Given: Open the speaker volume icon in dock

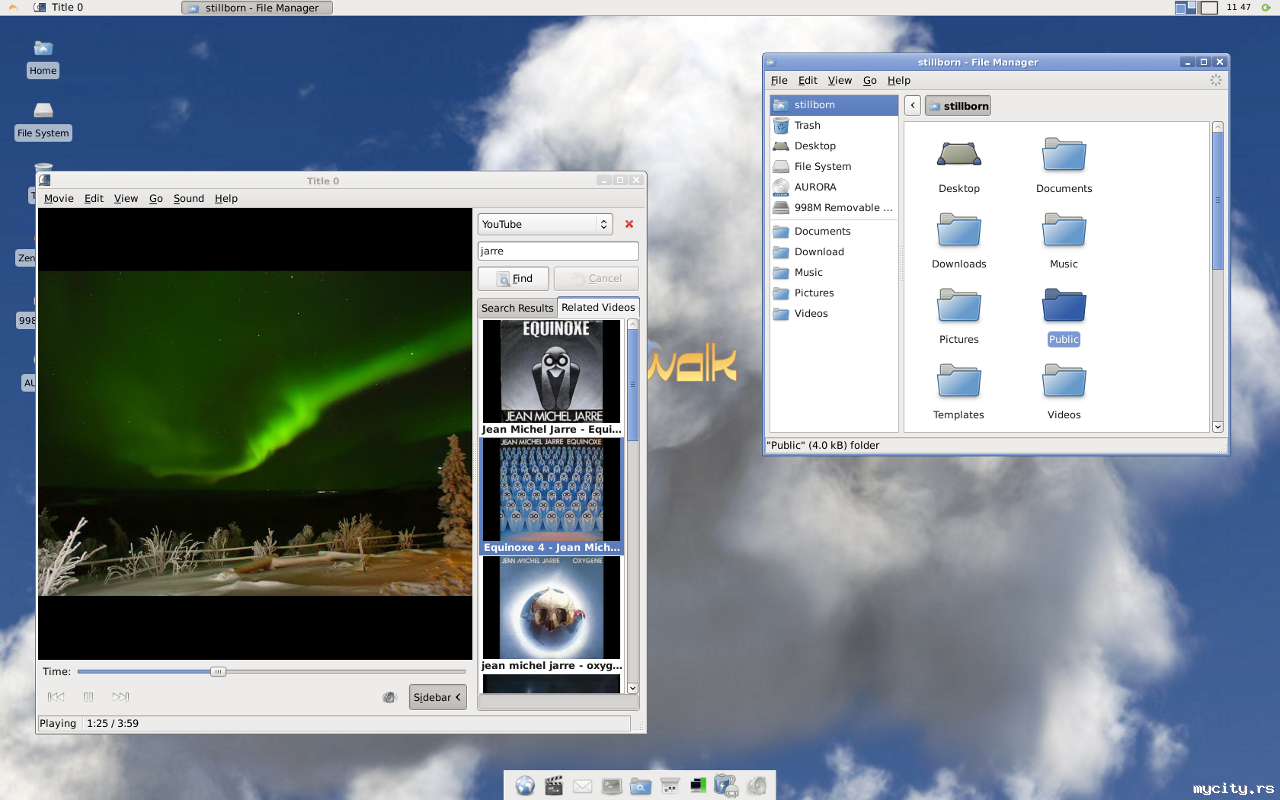Looking at the screenshot, I should [756, 786].
